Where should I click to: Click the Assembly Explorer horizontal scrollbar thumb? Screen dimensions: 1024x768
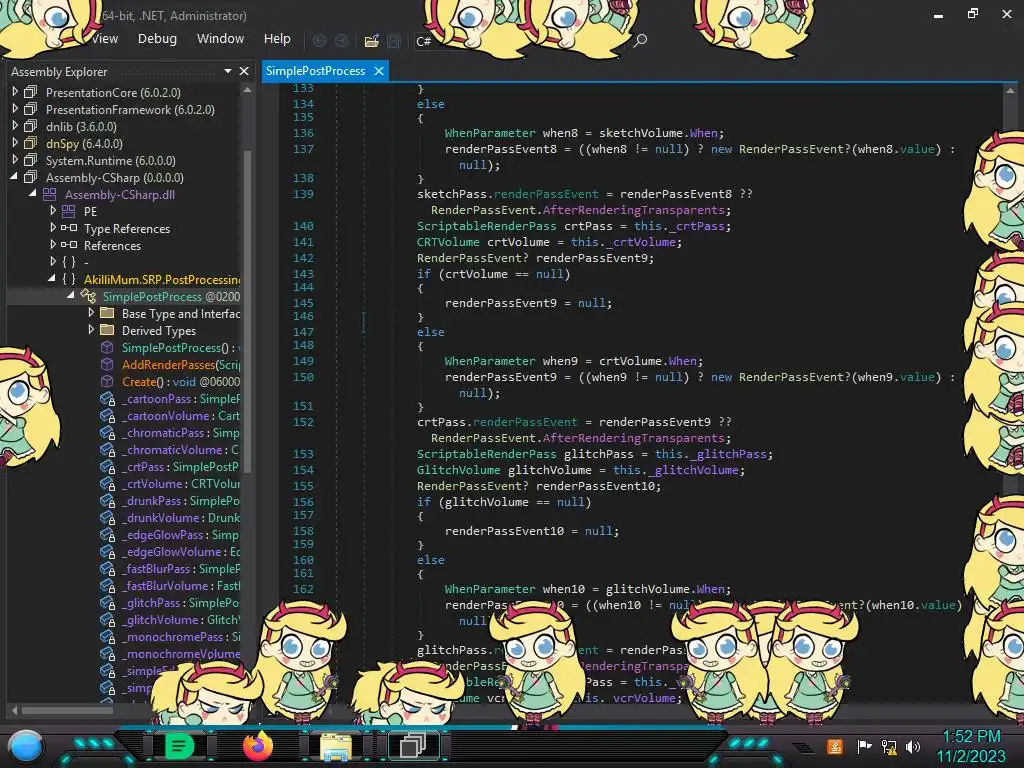[x=67, y=710]
